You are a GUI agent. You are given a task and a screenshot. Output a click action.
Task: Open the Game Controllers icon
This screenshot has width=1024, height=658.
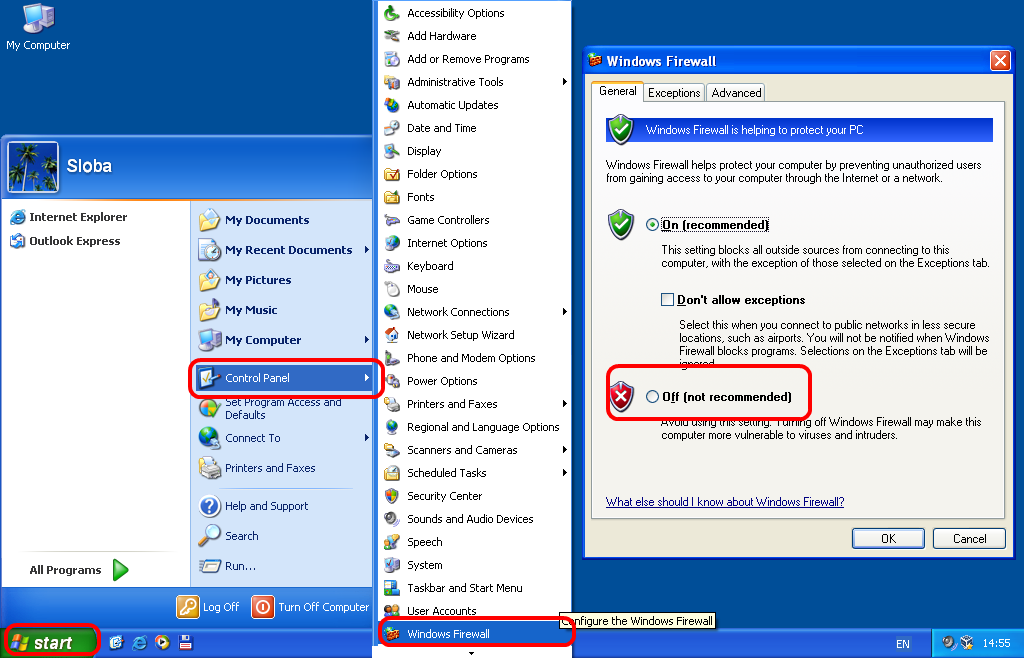pos(392,220)
